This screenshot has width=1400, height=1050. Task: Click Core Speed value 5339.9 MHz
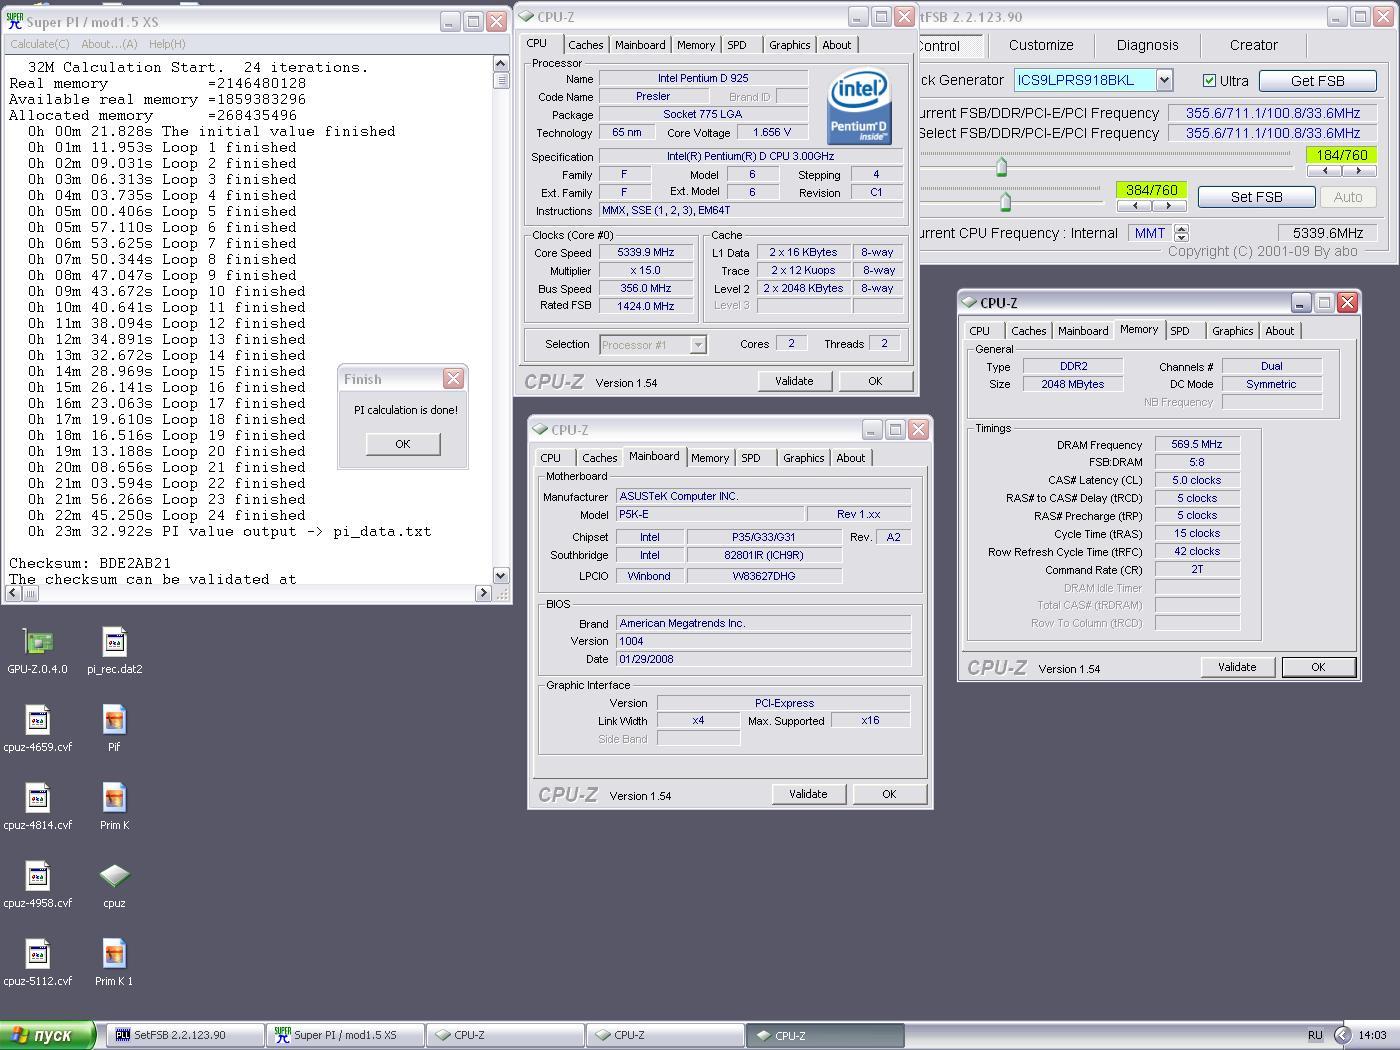[645, 253]
